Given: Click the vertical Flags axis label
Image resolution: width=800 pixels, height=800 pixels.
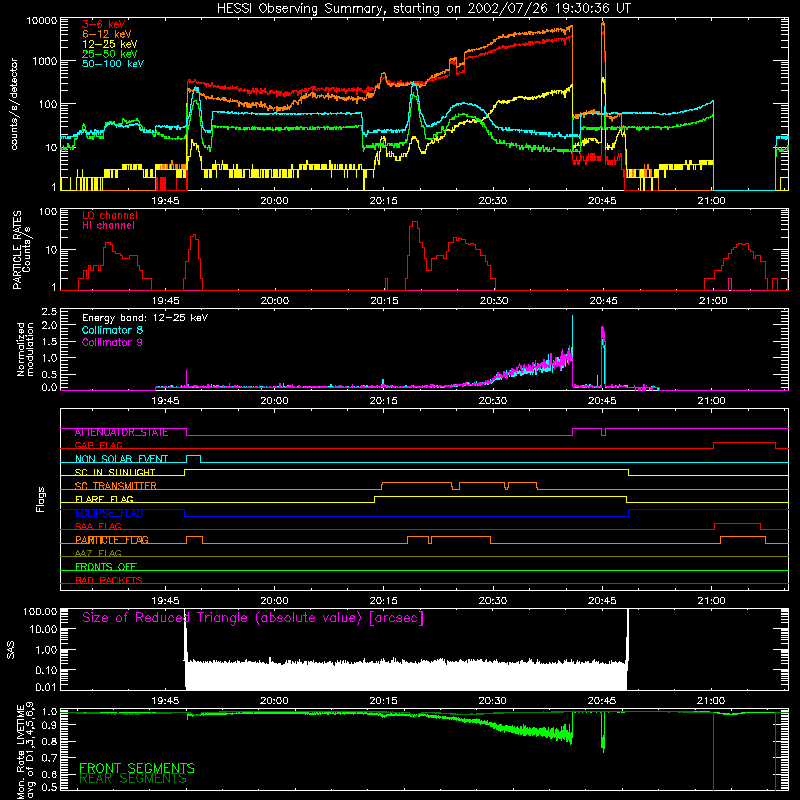Looking at the screenshot, I should click(41, 499).
